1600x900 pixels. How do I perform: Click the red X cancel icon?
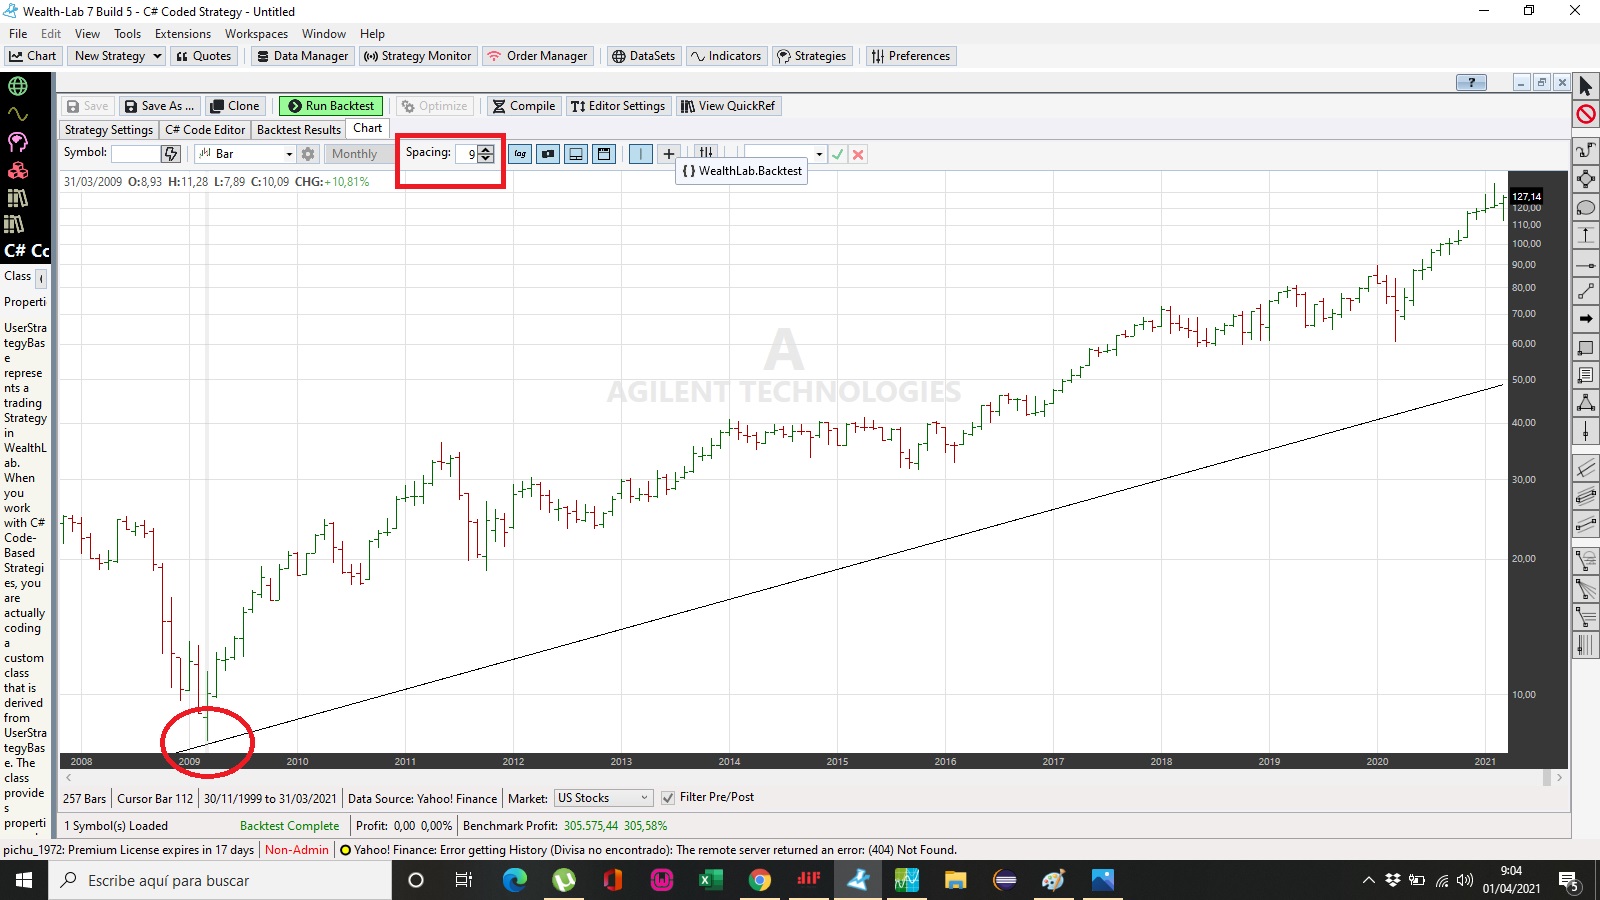(x=858, y=154)
